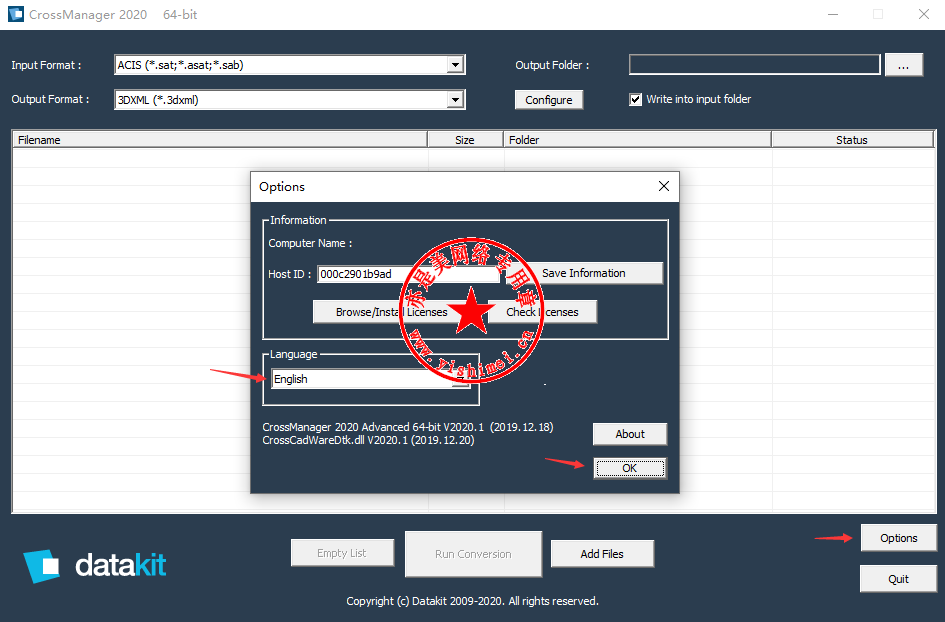Click the CrossManager 2020 Advanced version text
945x622 pixels.
tap(408, 427)
